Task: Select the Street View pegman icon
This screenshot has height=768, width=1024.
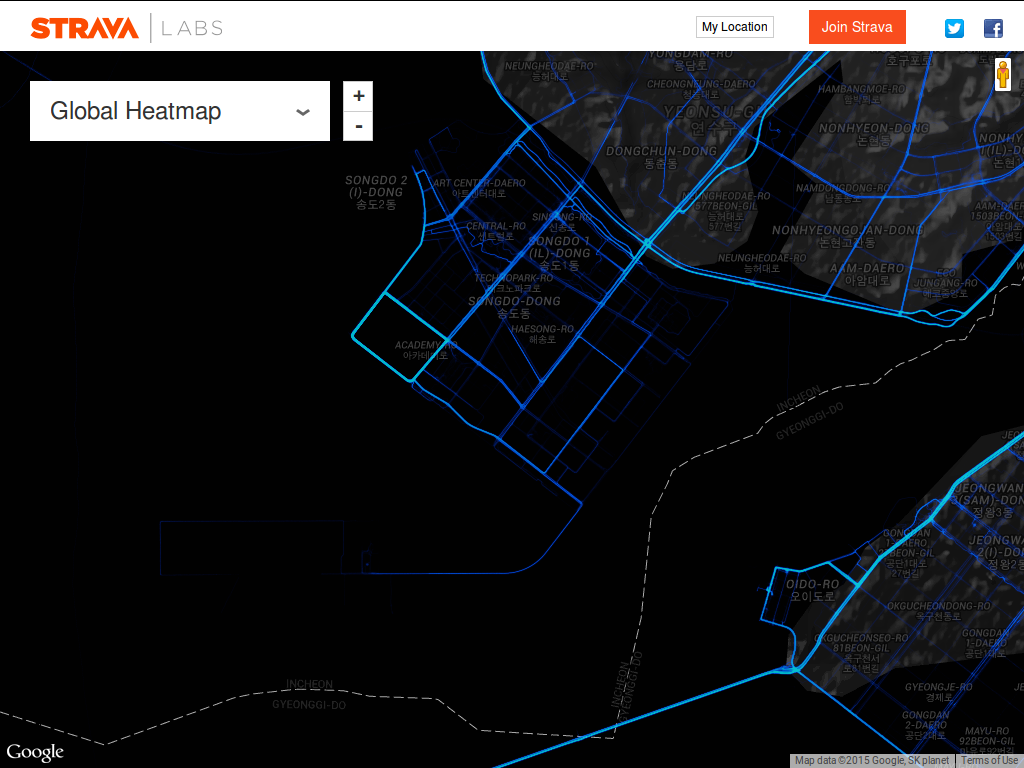Action: tap(1002, 74)
